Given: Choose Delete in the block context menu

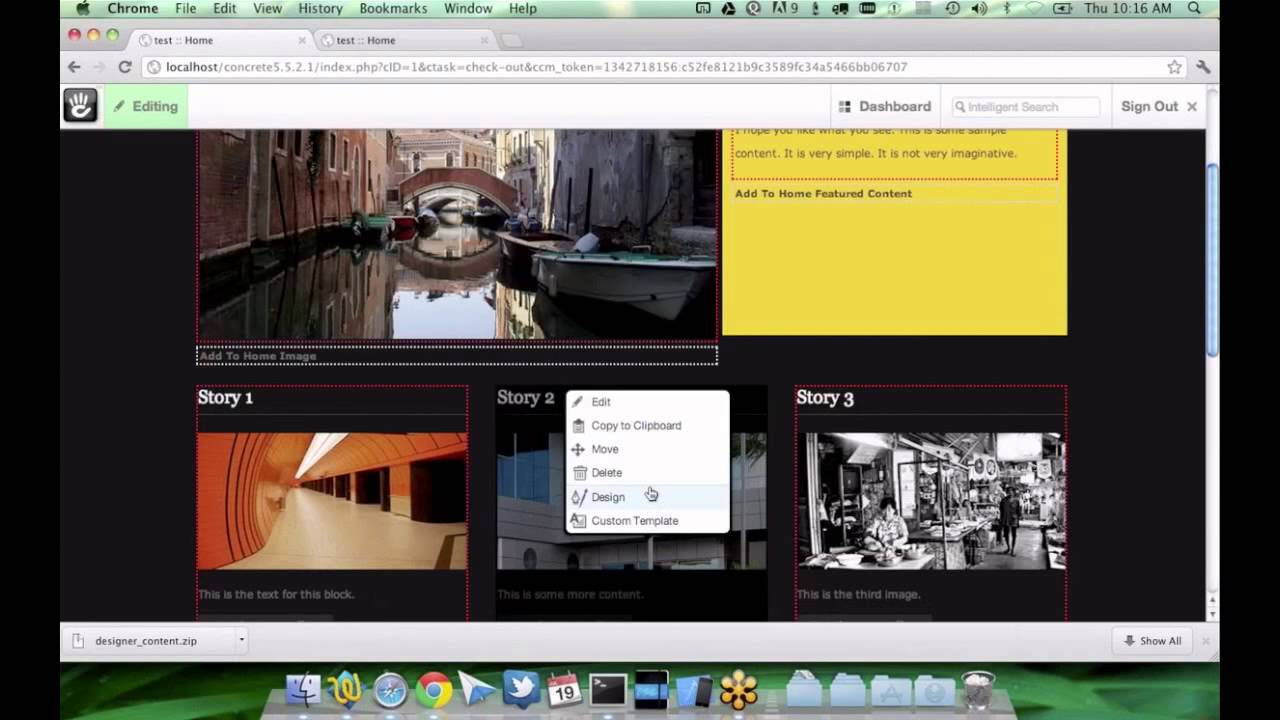Looking at the screenshot, I should click(648, 473).
